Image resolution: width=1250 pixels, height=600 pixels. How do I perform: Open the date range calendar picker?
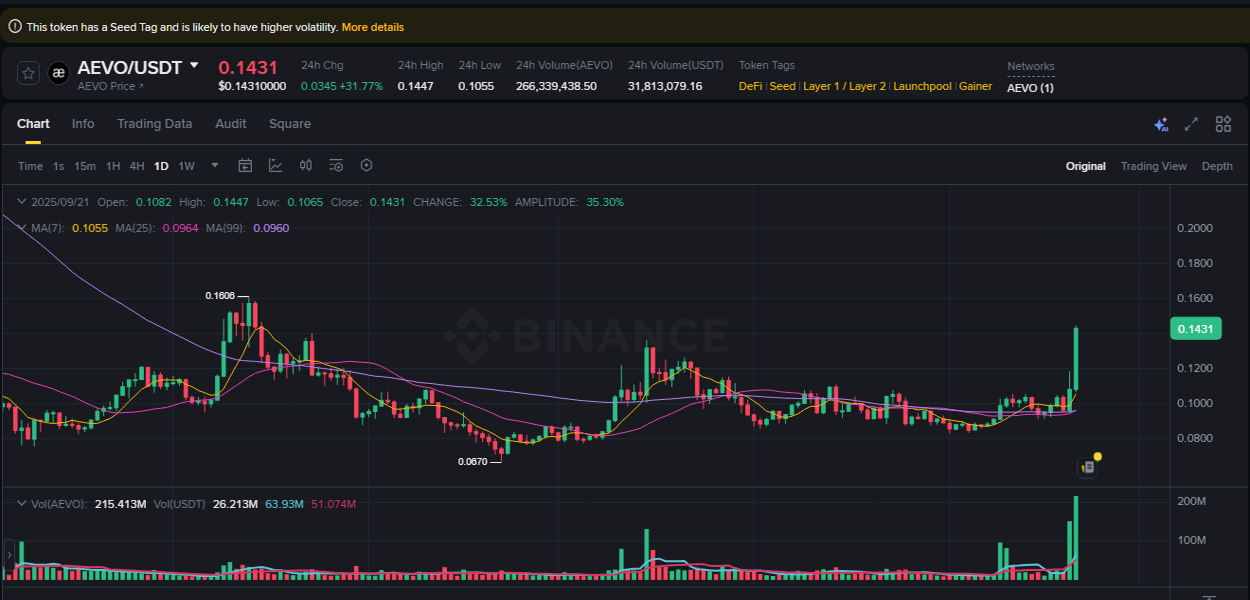click(x=245, y=165)
